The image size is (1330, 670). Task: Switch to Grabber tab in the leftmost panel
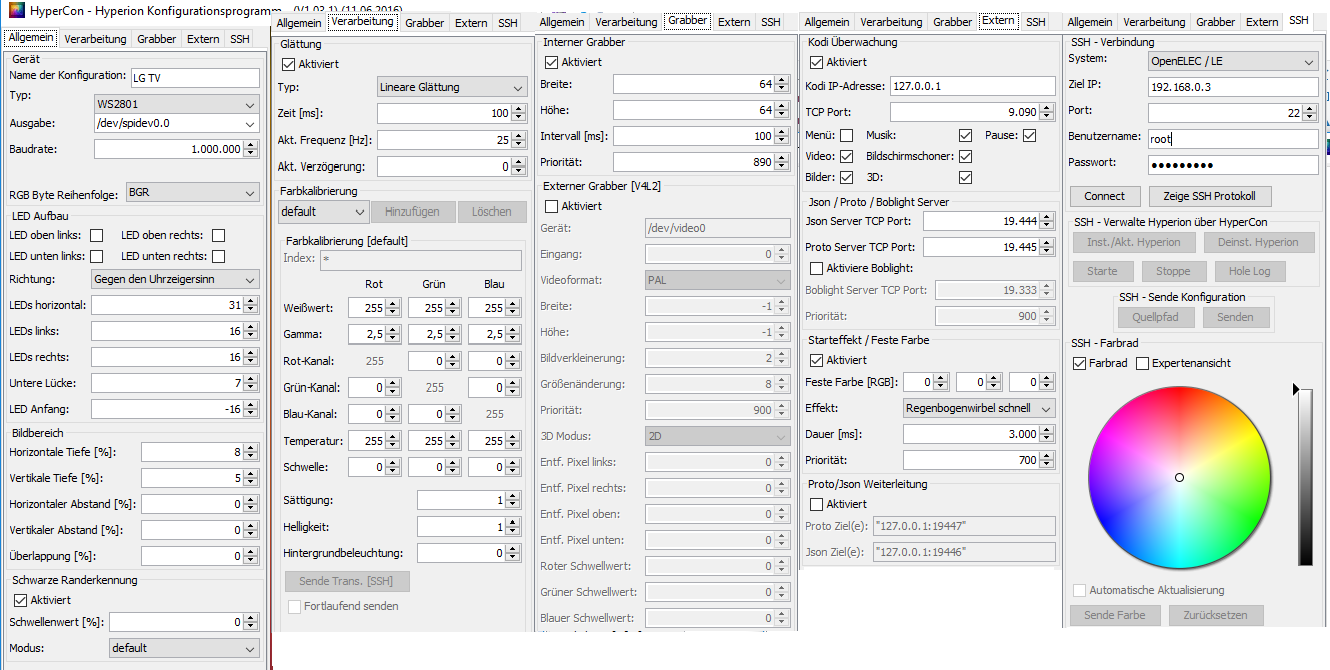[157, 39]
